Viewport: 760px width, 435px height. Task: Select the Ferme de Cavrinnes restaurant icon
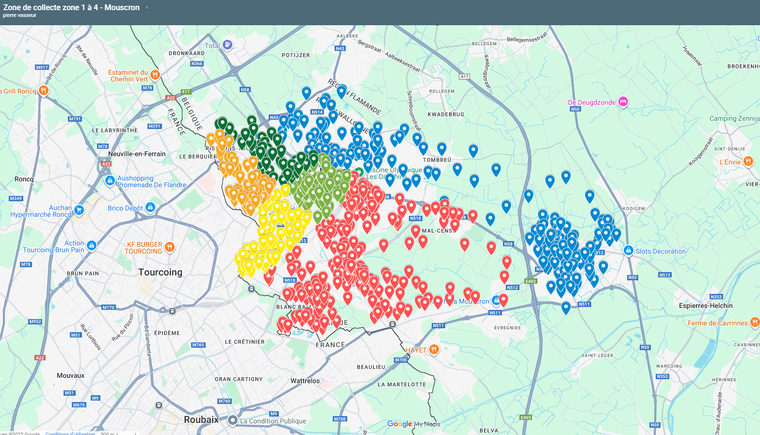(754, 322)
